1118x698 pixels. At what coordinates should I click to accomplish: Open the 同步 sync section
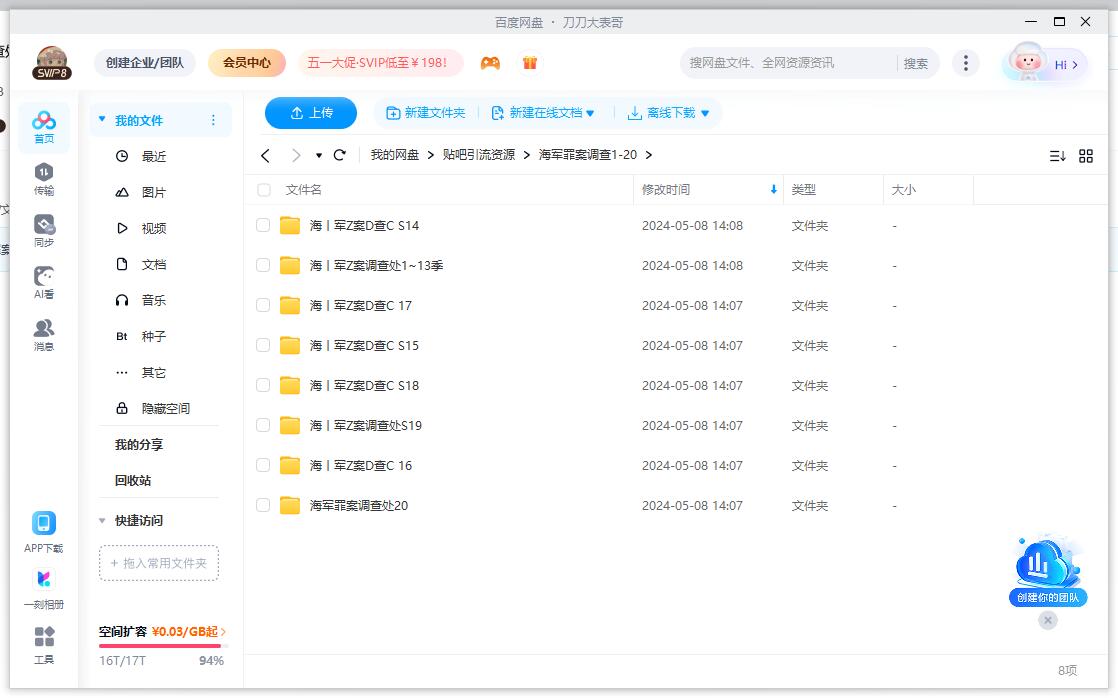coord(43,231)
